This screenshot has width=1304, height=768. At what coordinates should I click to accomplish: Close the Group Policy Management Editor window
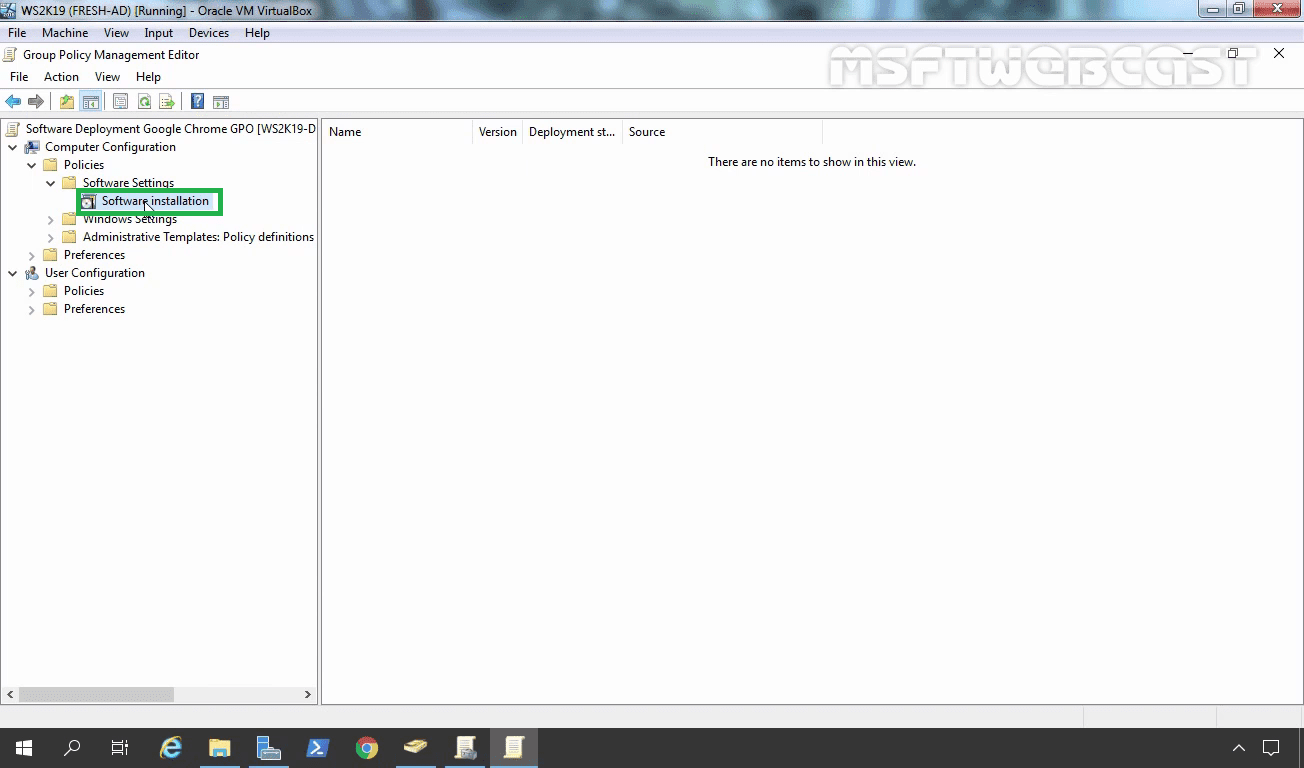[x=1279, y=54]
